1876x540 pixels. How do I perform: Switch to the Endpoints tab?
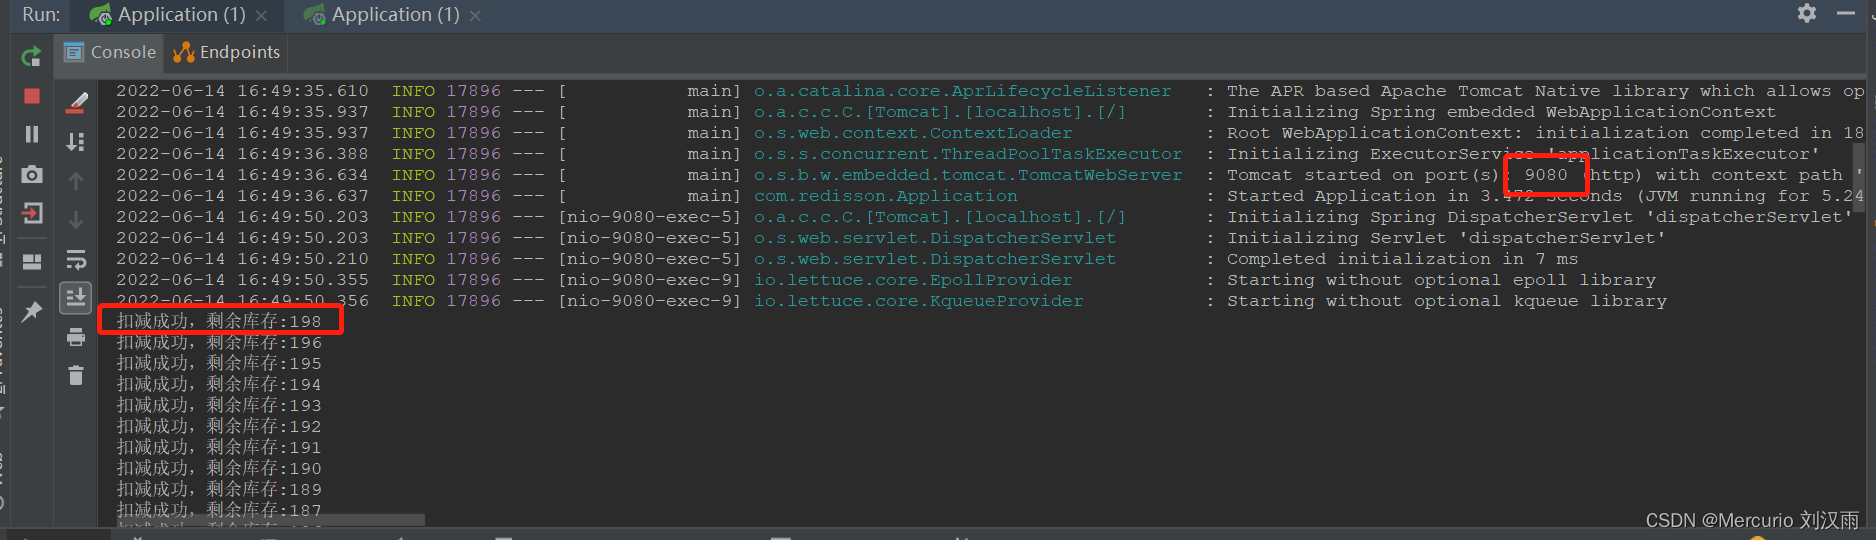[227, 52]
